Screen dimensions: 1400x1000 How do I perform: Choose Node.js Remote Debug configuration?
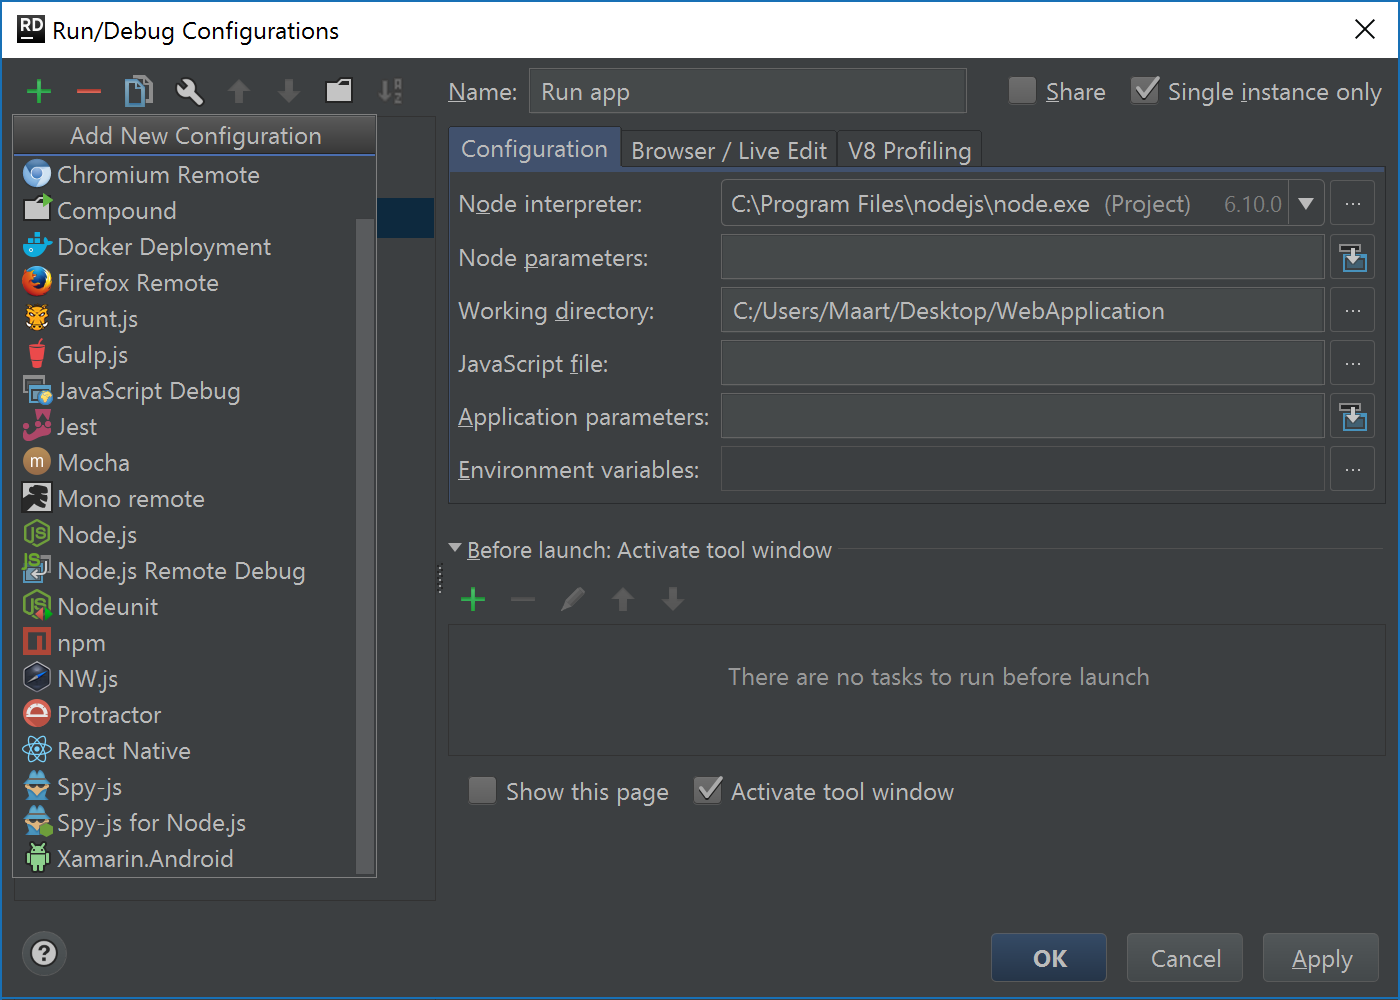tap(185, 571)
